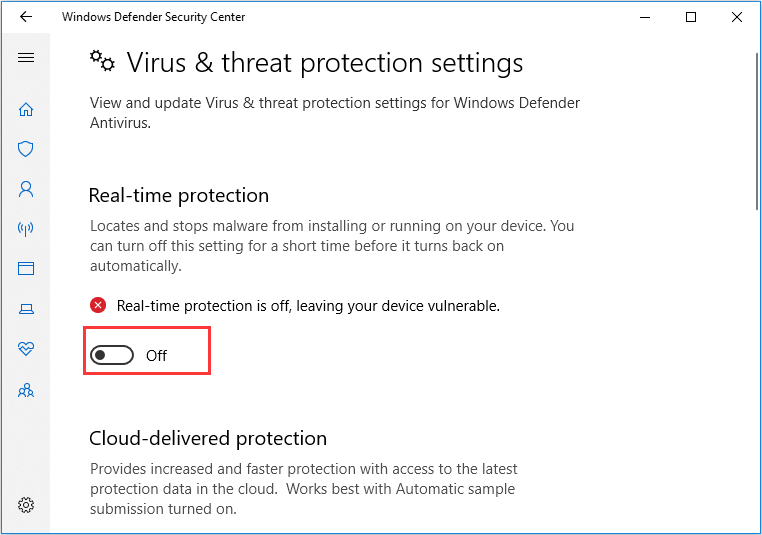Open Settings gear in sidebar

coord(26,504)
